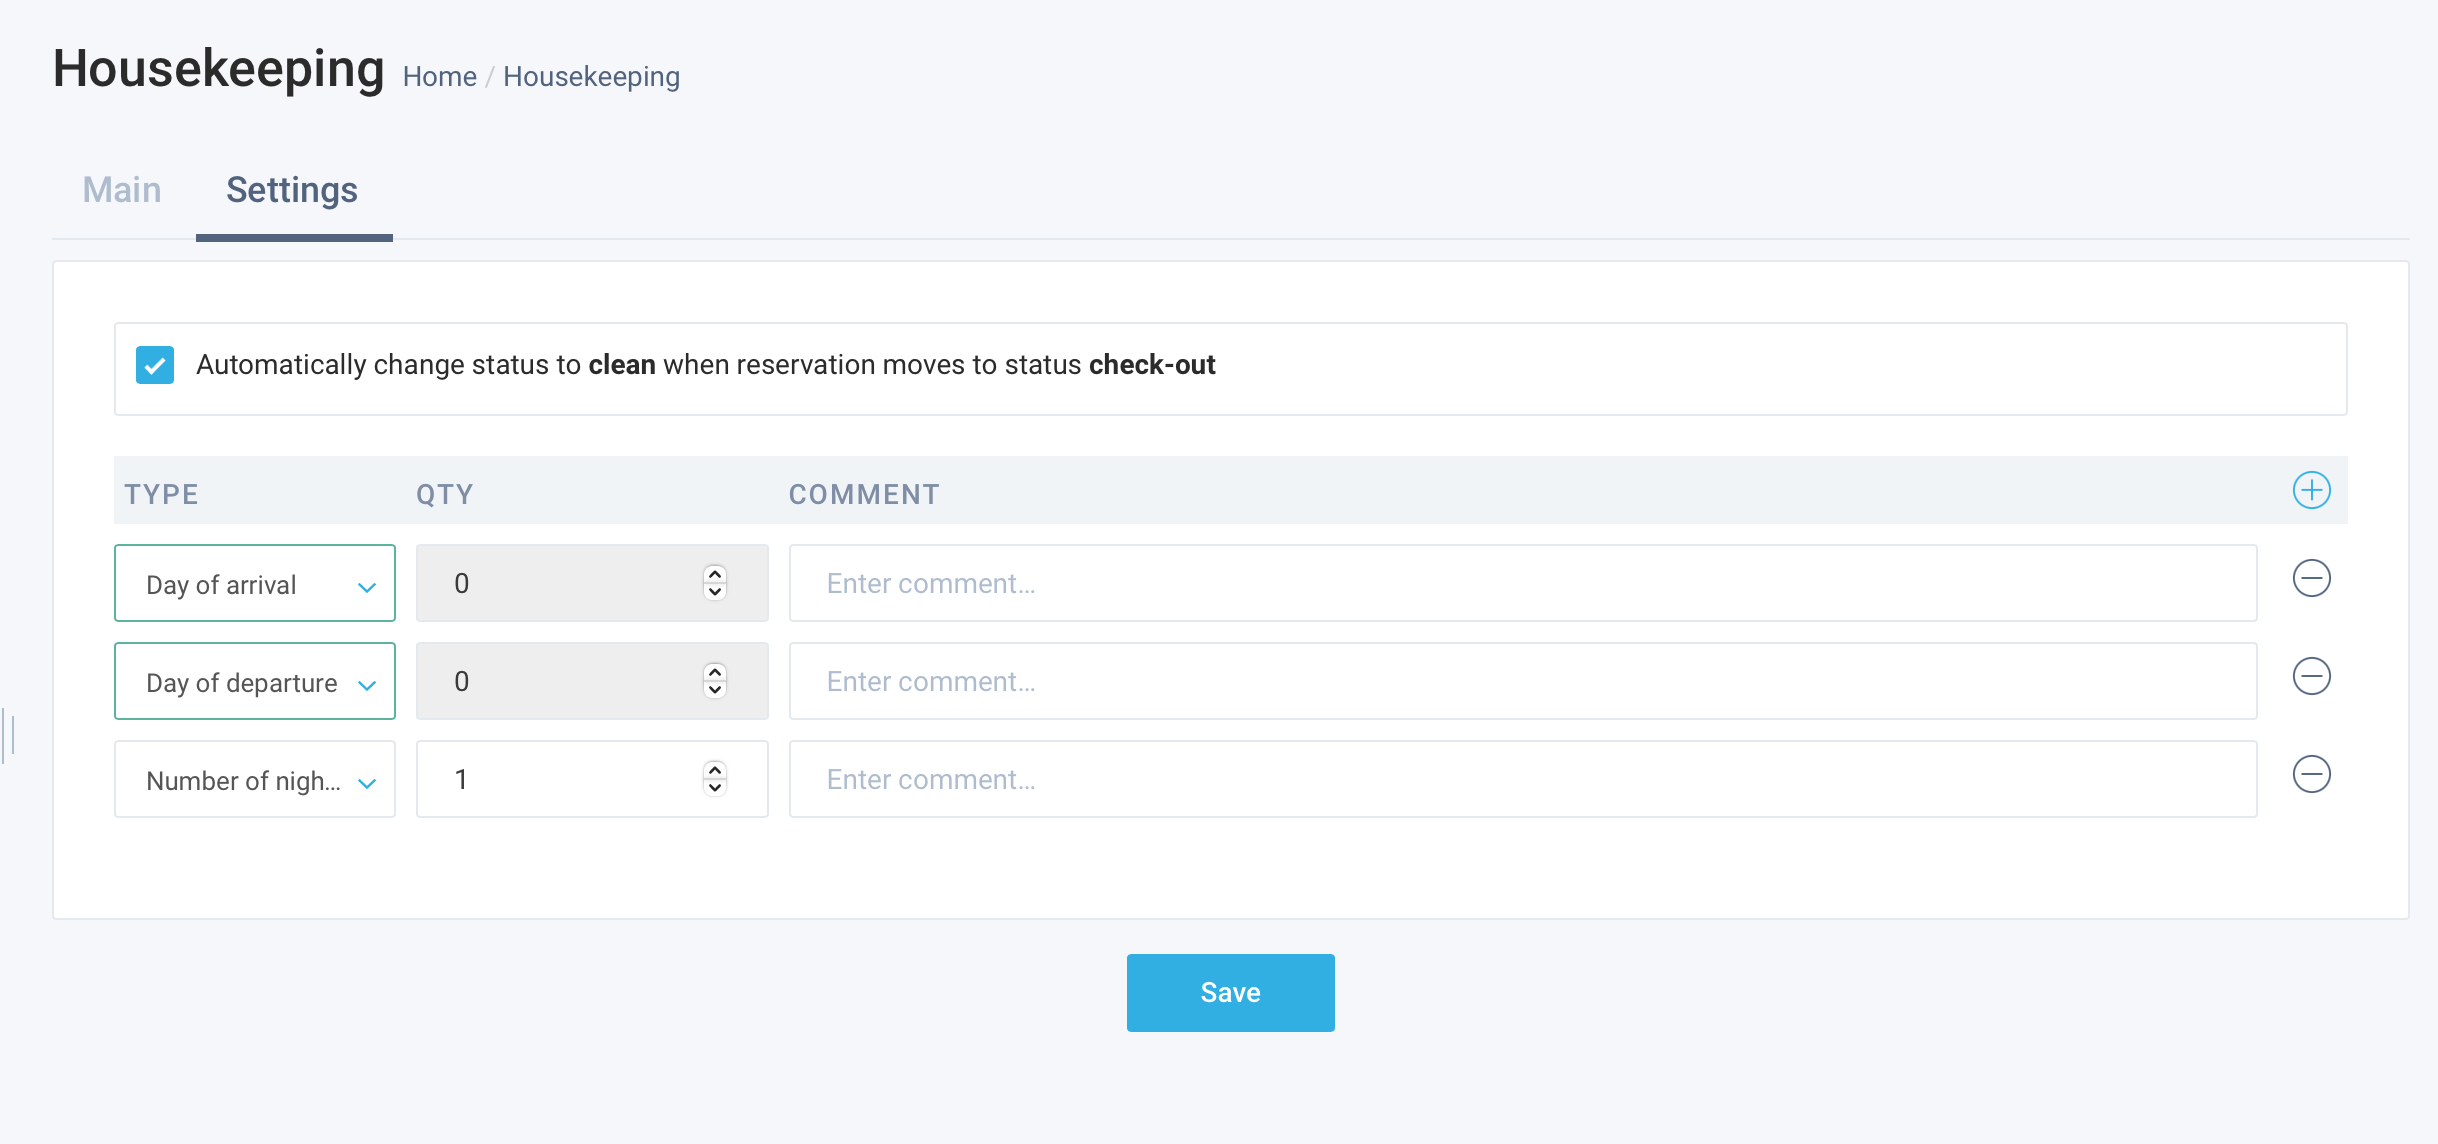Screen dimensions: 2438x1144
Task: Expand the Number of nights type dropdown
Action: pos(367,780)
